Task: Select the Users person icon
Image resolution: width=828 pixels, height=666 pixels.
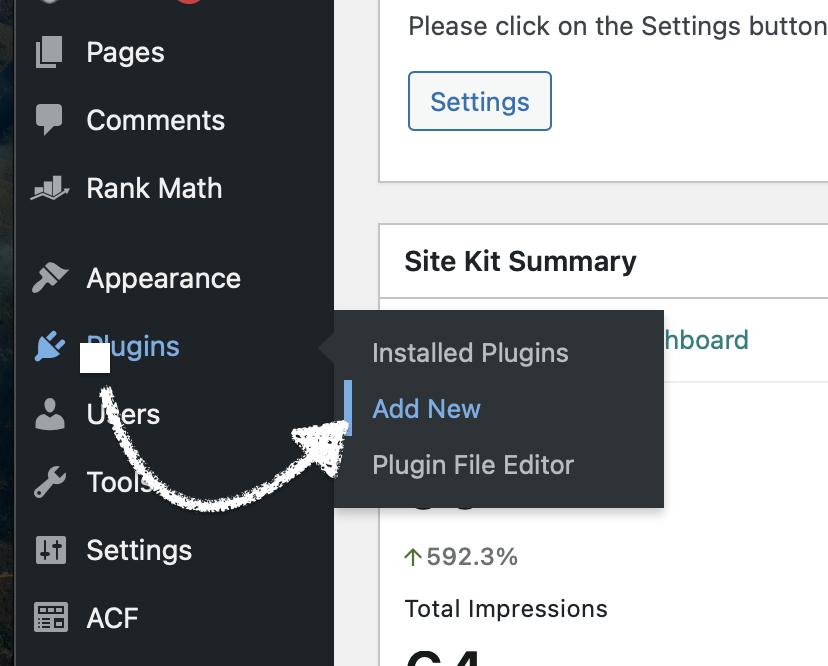Action: (x=50, y=414)
